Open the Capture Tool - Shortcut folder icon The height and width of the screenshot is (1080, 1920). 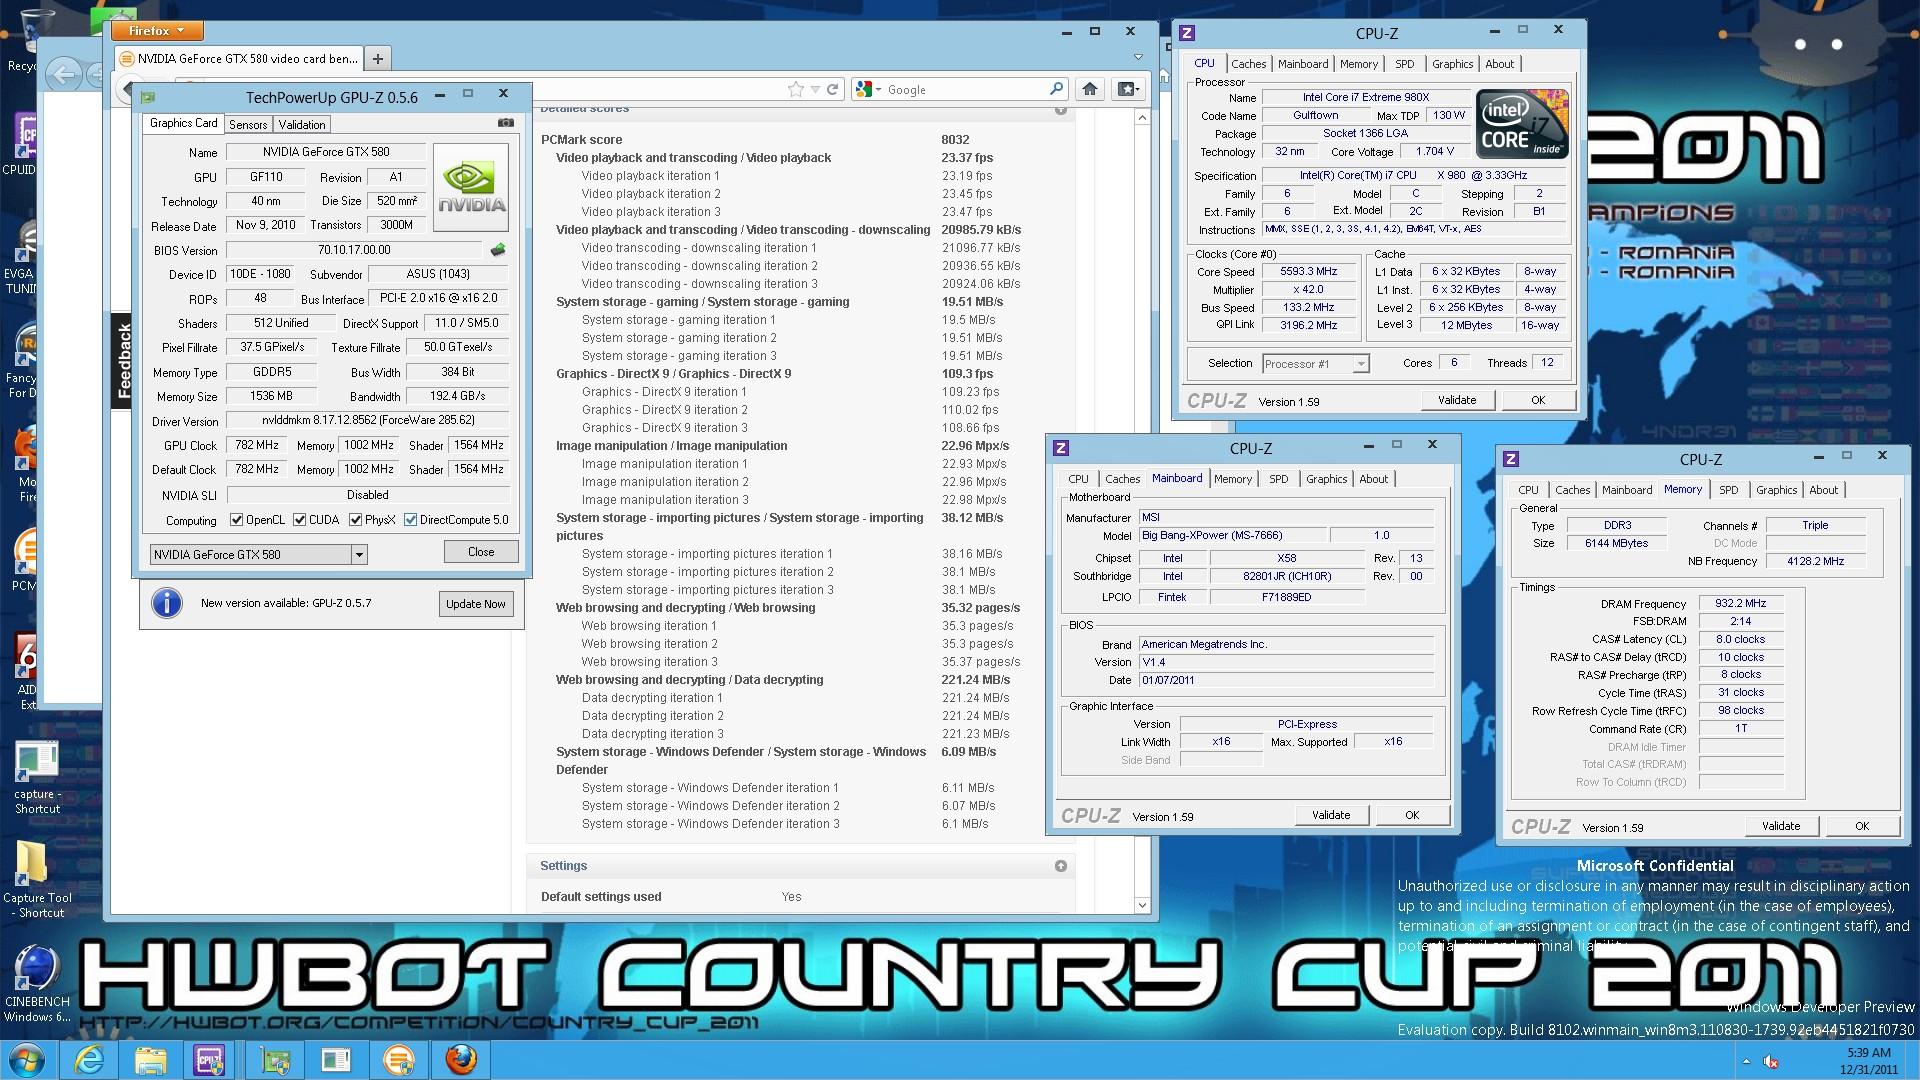pos(35,878)
